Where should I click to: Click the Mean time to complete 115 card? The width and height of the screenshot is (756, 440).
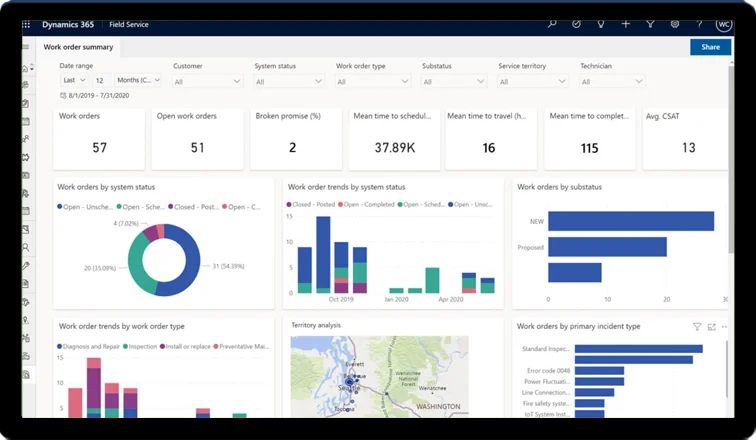(x=590, y=139)
